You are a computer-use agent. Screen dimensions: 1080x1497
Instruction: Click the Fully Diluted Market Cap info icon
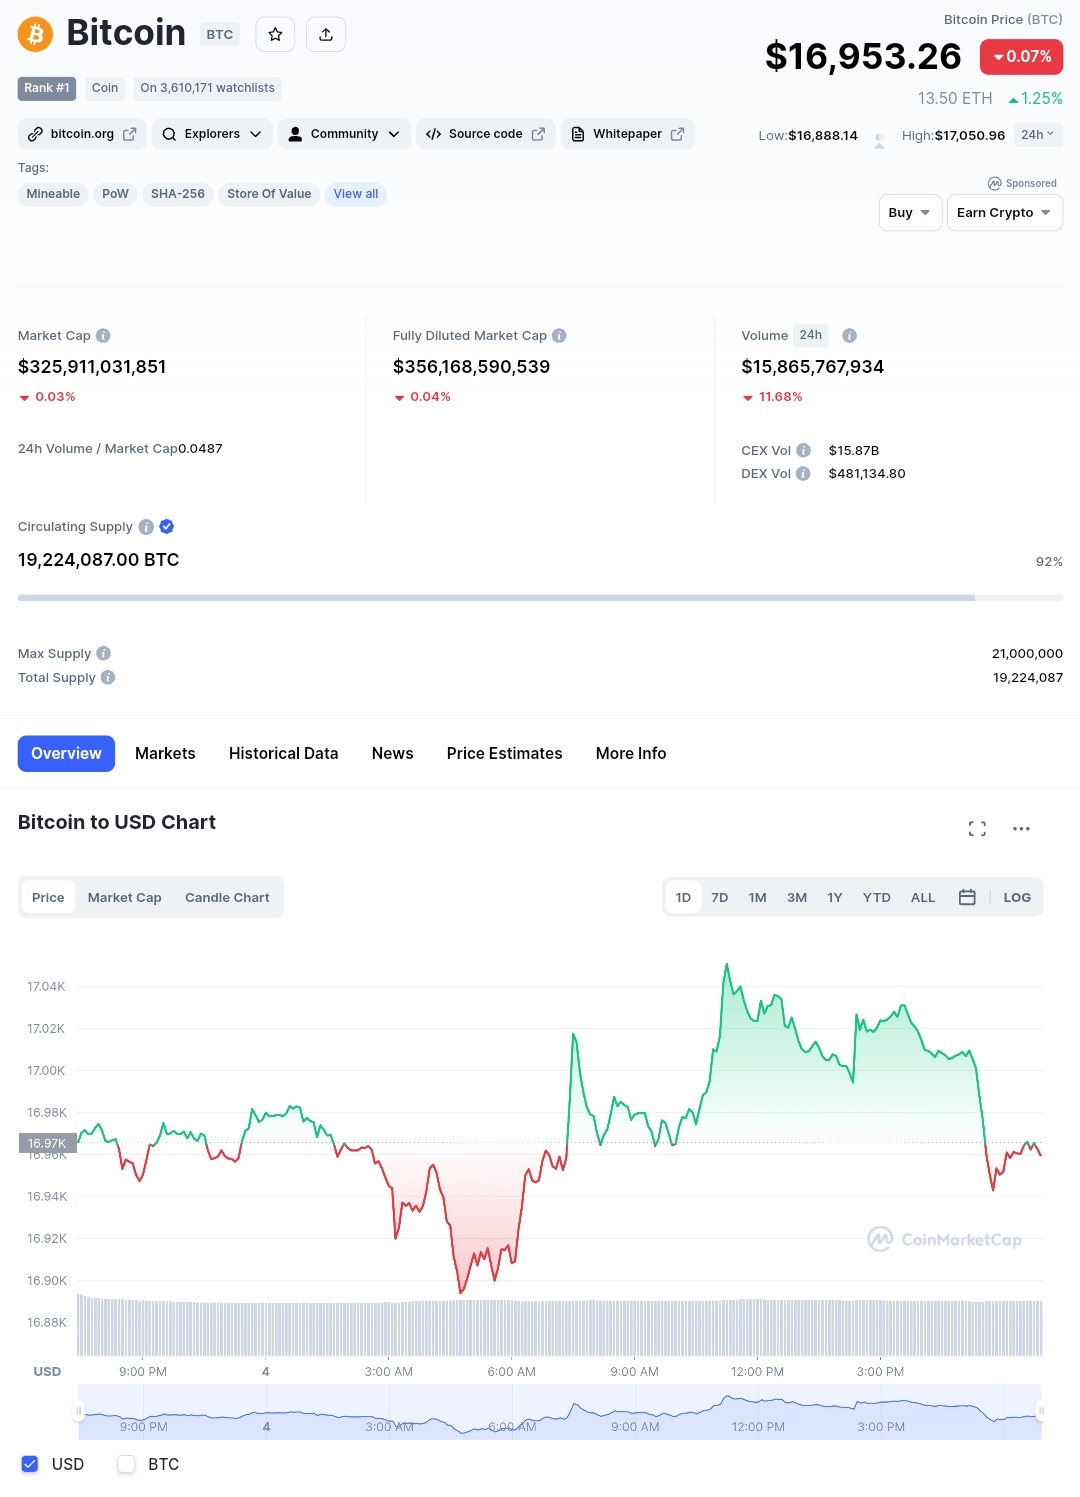tap(559, 336)
